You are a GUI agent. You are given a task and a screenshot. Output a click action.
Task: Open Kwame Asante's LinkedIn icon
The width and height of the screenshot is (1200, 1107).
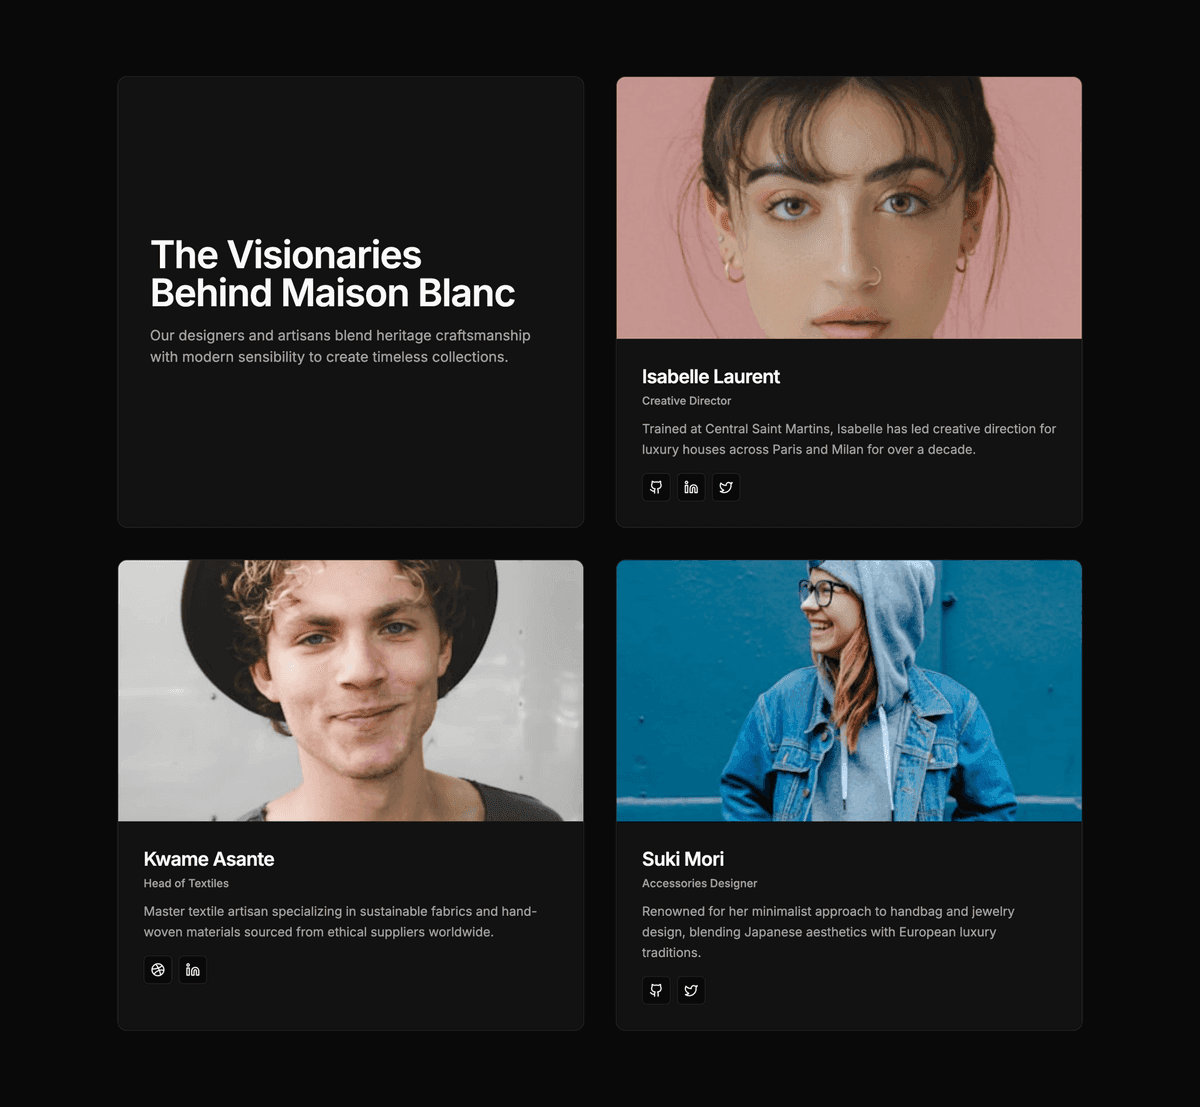click(x=193, y=970)
